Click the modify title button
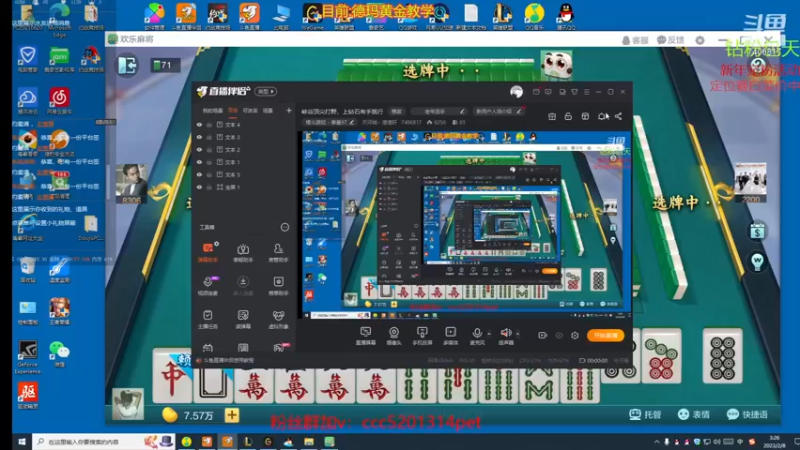 [x=396, y=111]
